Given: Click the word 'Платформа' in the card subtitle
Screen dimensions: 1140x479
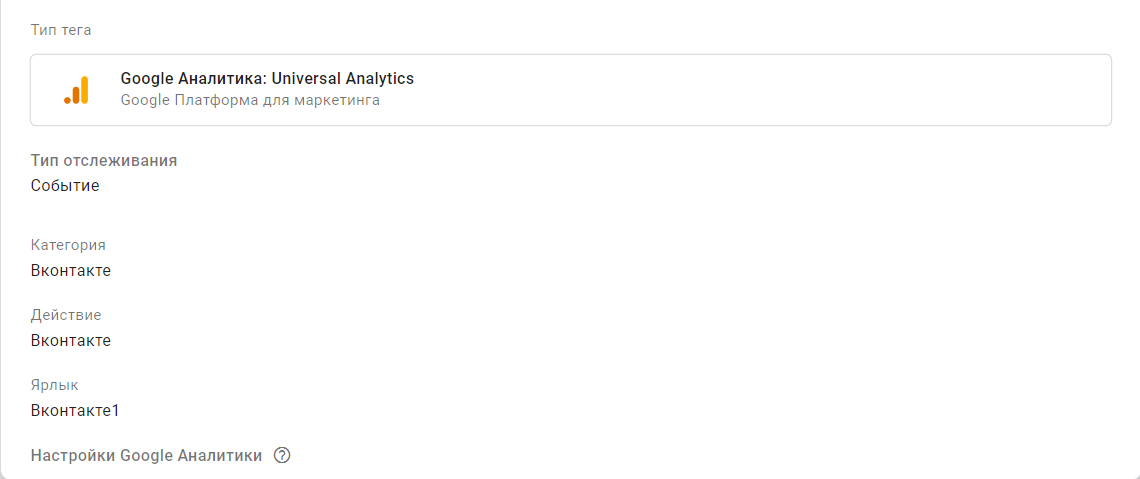Looking at the screenshot, I should pyautogui.click(x=210, y=100).
